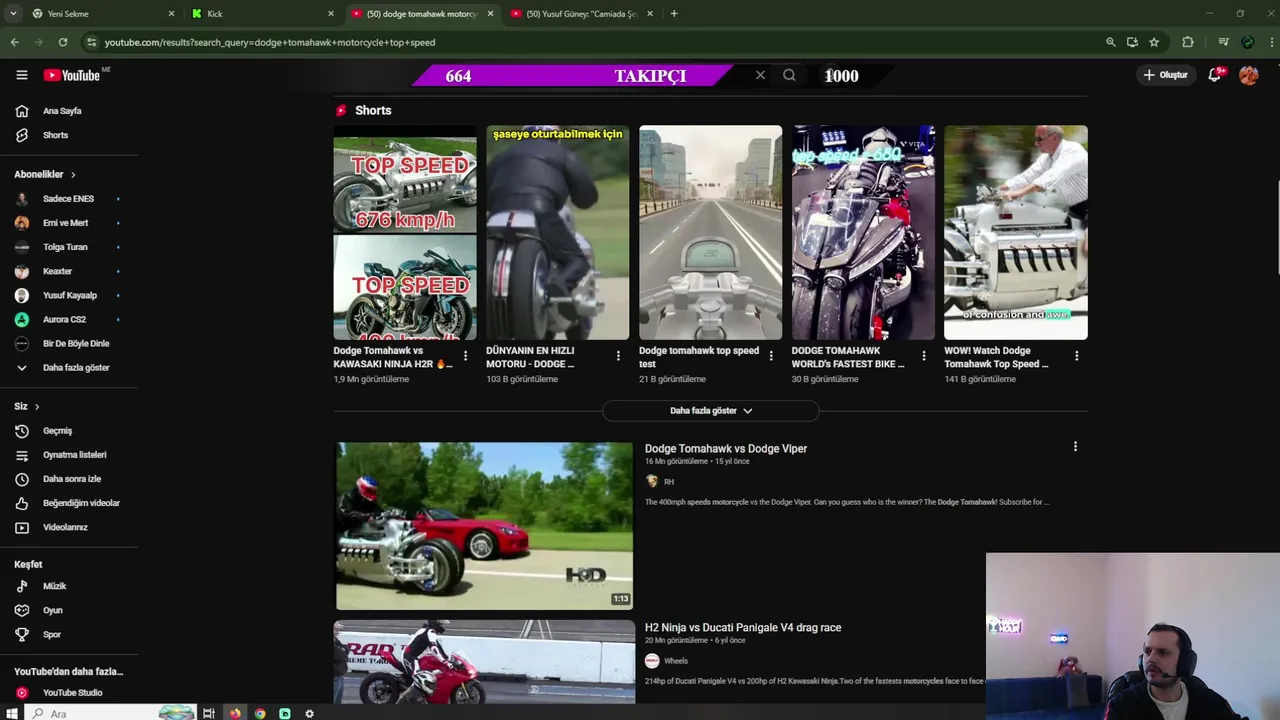The image size is (1280, 720).
Task: Reload the page
Action: click(x=63, y=42)
